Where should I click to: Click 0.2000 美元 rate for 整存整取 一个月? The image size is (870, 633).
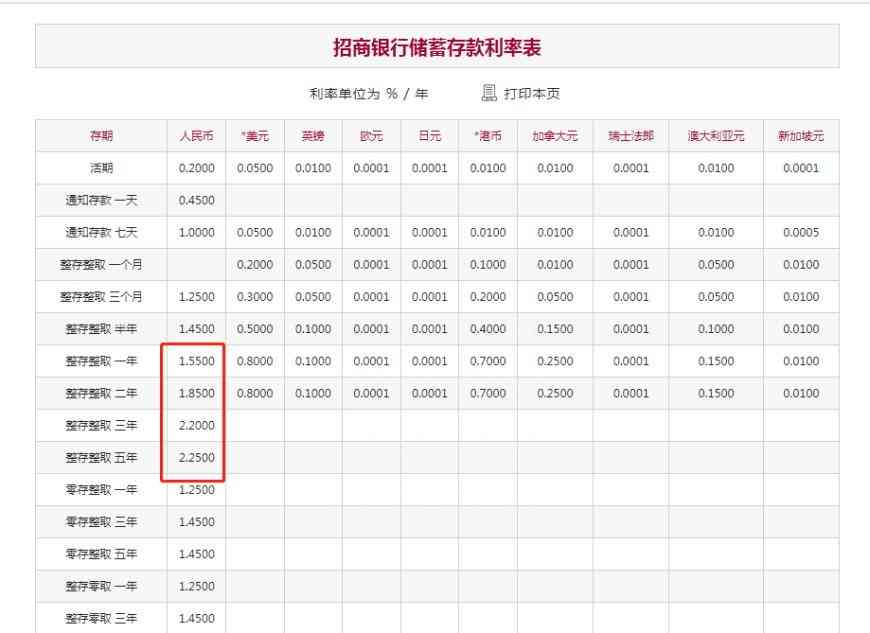(x=255, y=265)
